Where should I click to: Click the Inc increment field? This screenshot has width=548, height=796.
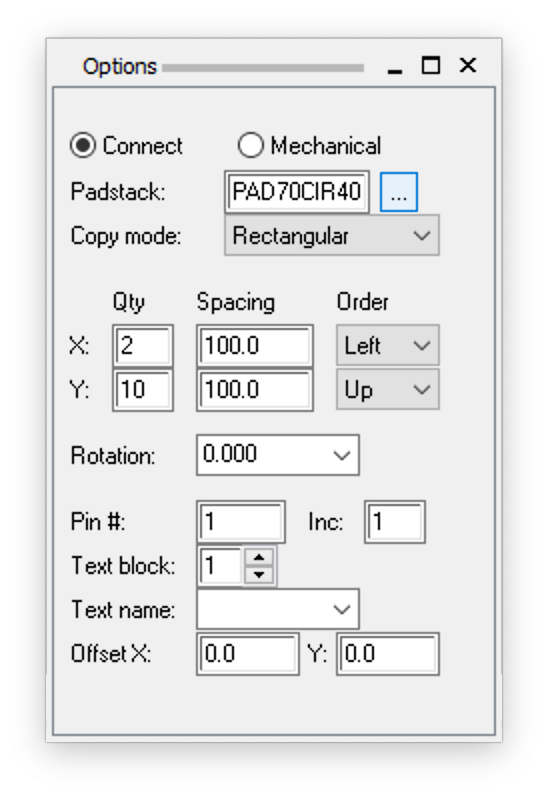pos(395,522)
